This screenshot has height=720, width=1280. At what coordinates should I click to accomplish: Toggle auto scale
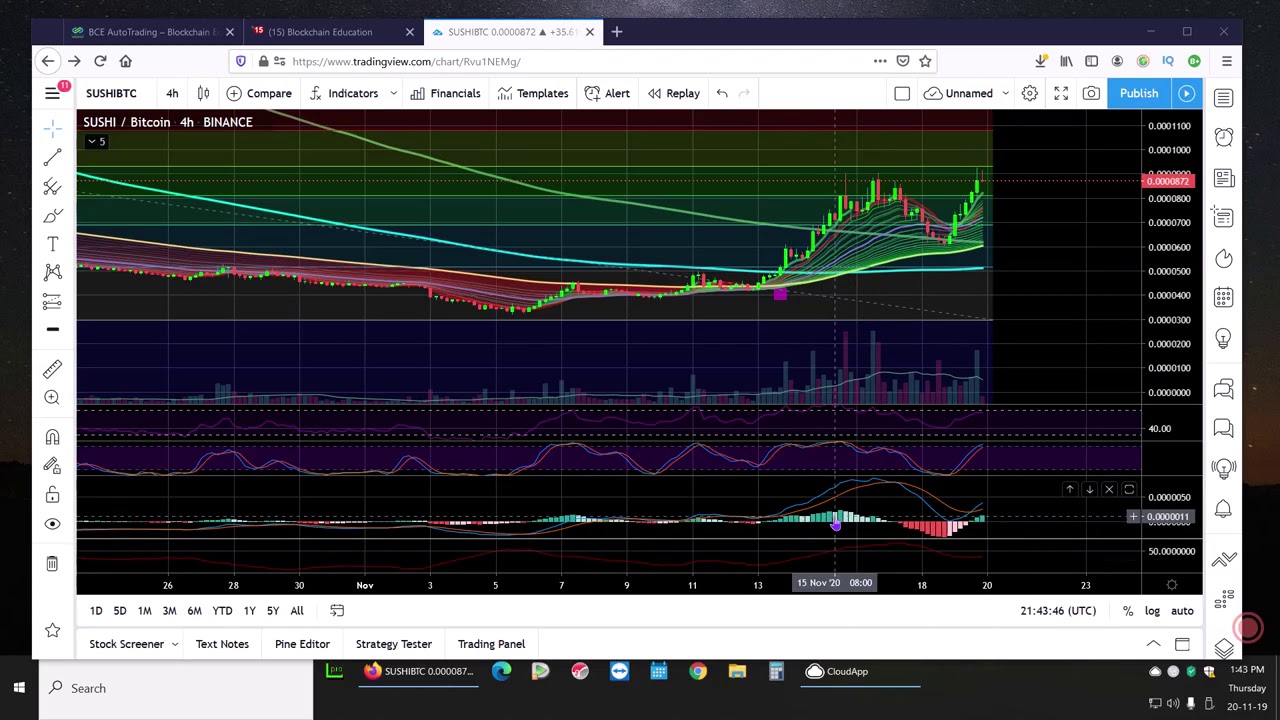(x=1182, y=611)
